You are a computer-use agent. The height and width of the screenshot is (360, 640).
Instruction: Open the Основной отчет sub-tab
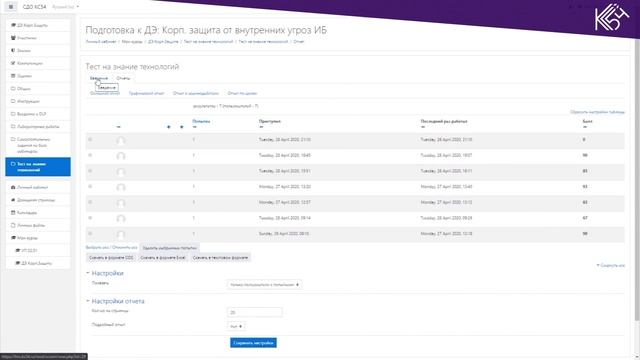105,93
